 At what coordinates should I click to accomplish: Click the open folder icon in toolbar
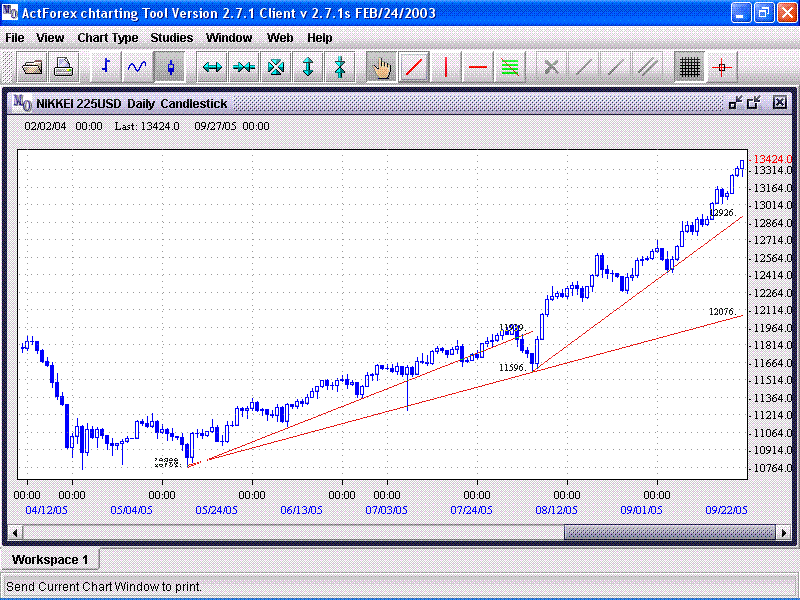[32, 68]
